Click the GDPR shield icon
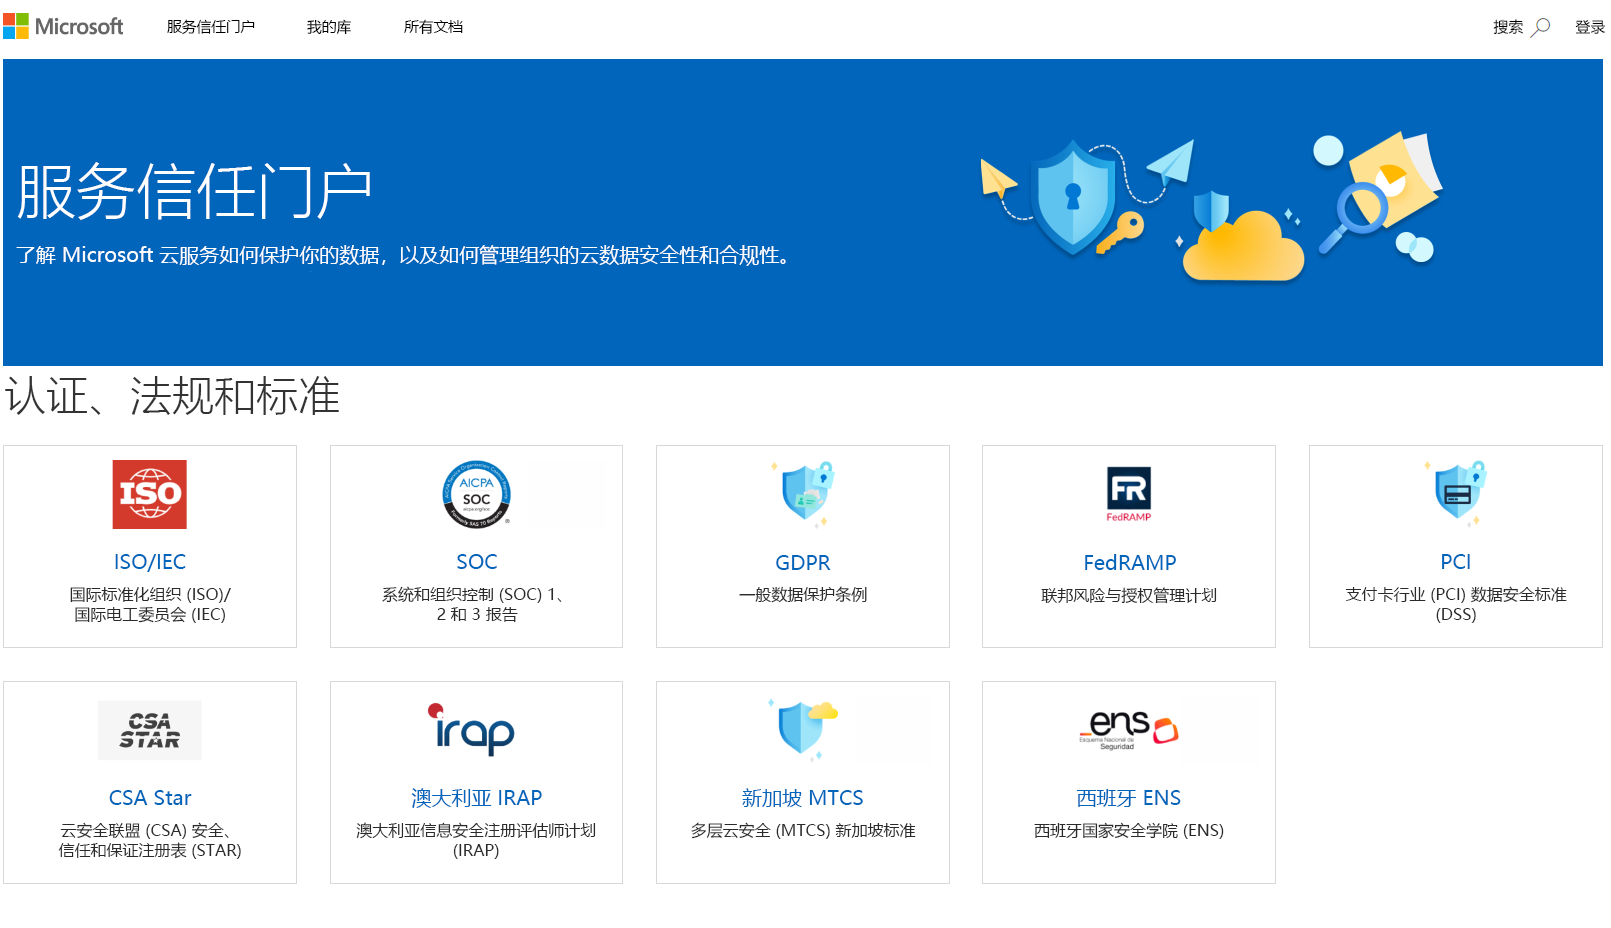1611x928 pixels. coord(803,494)
